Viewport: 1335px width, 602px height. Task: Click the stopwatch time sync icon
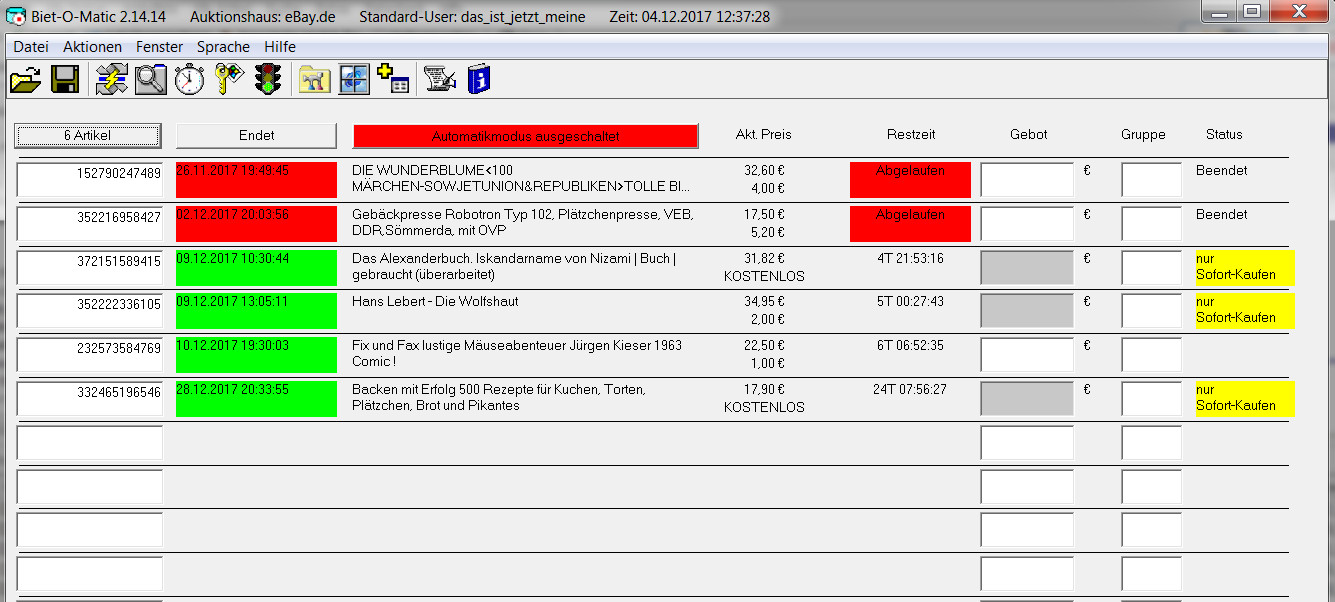click(x=189, y=79)
